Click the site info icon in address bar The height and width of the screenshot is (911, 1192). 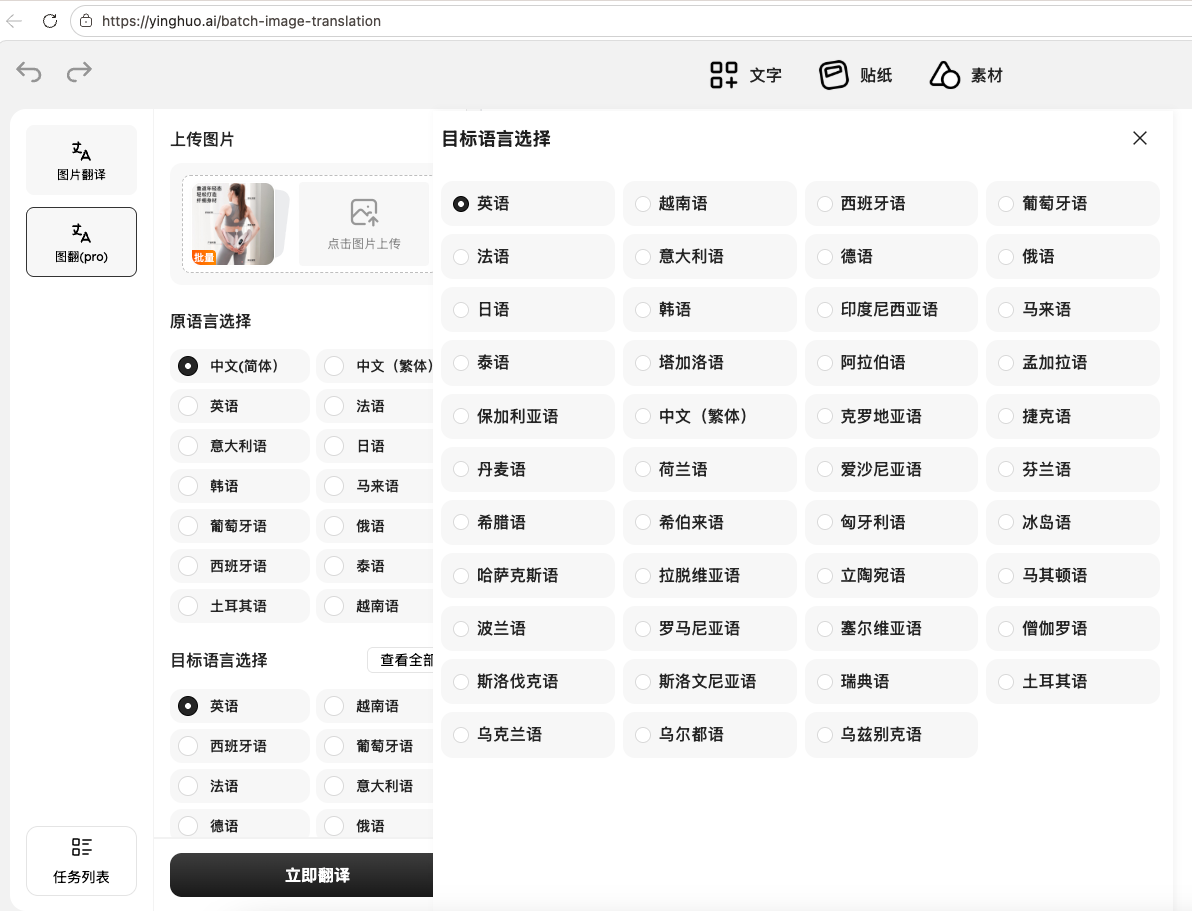point(86,21)
